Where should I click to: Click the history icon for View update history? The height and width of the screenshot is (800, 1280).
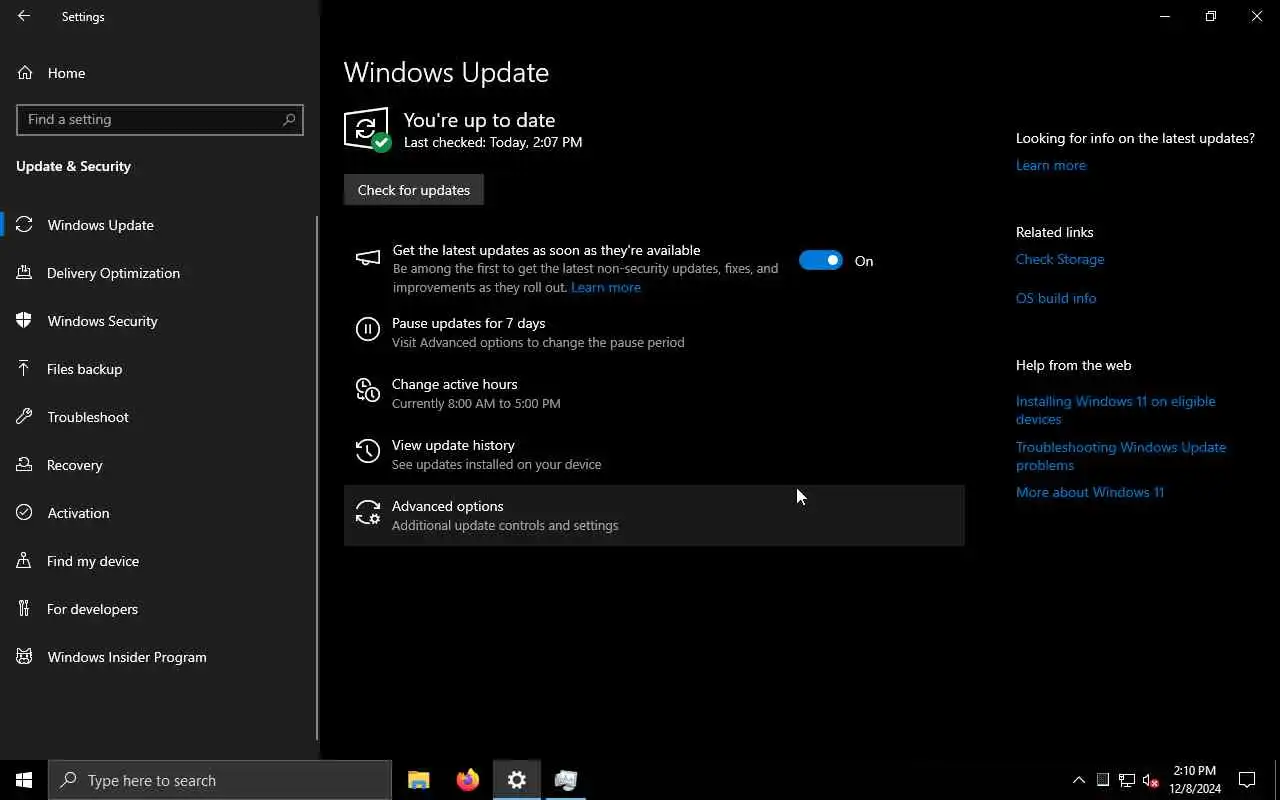(x=368, y=451)
